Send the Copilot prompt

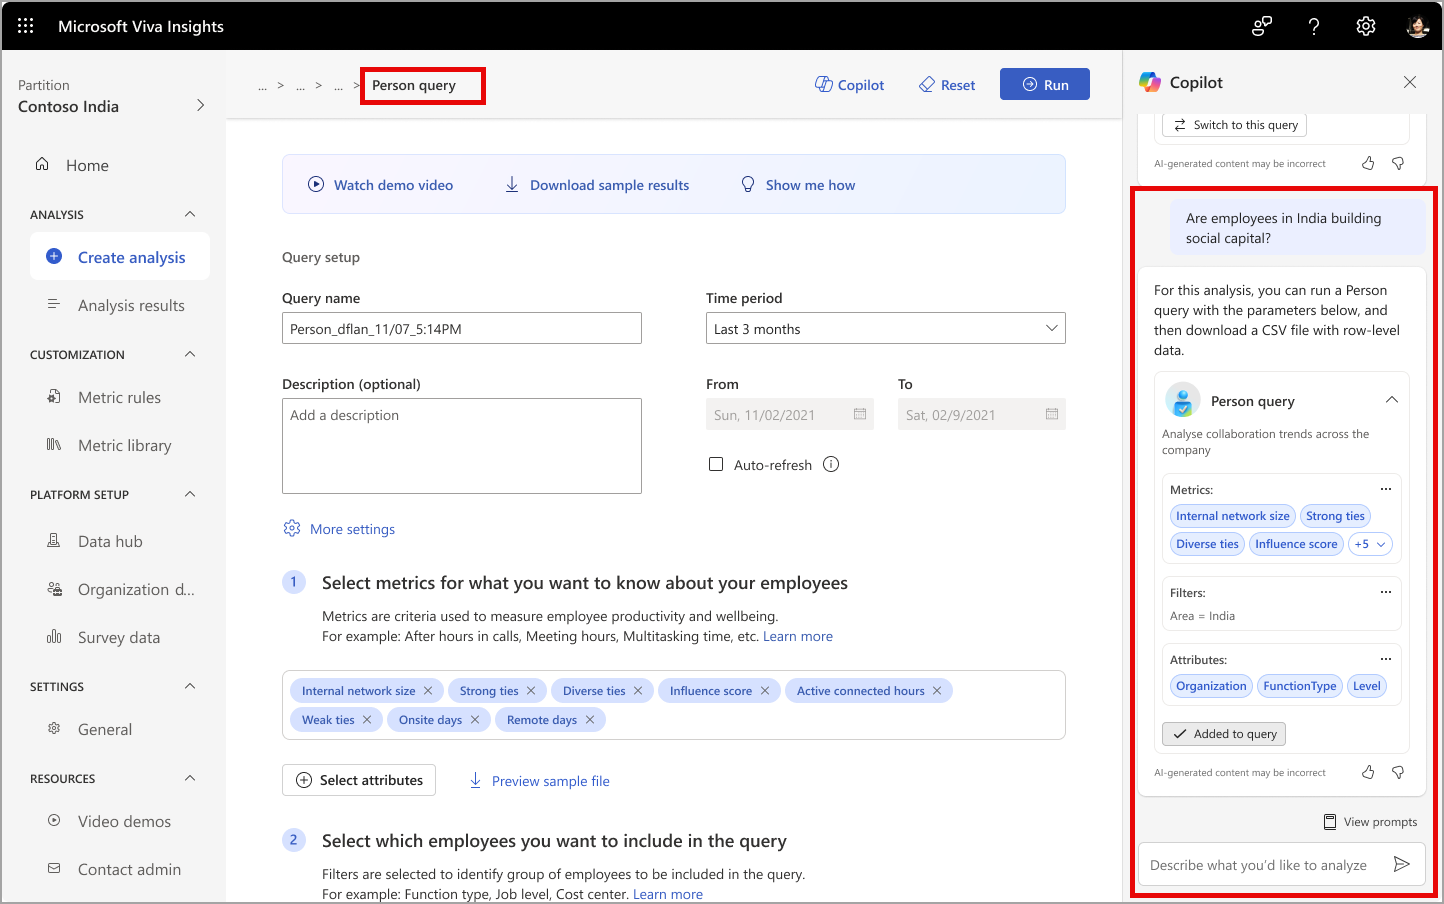coord(1402,864)
